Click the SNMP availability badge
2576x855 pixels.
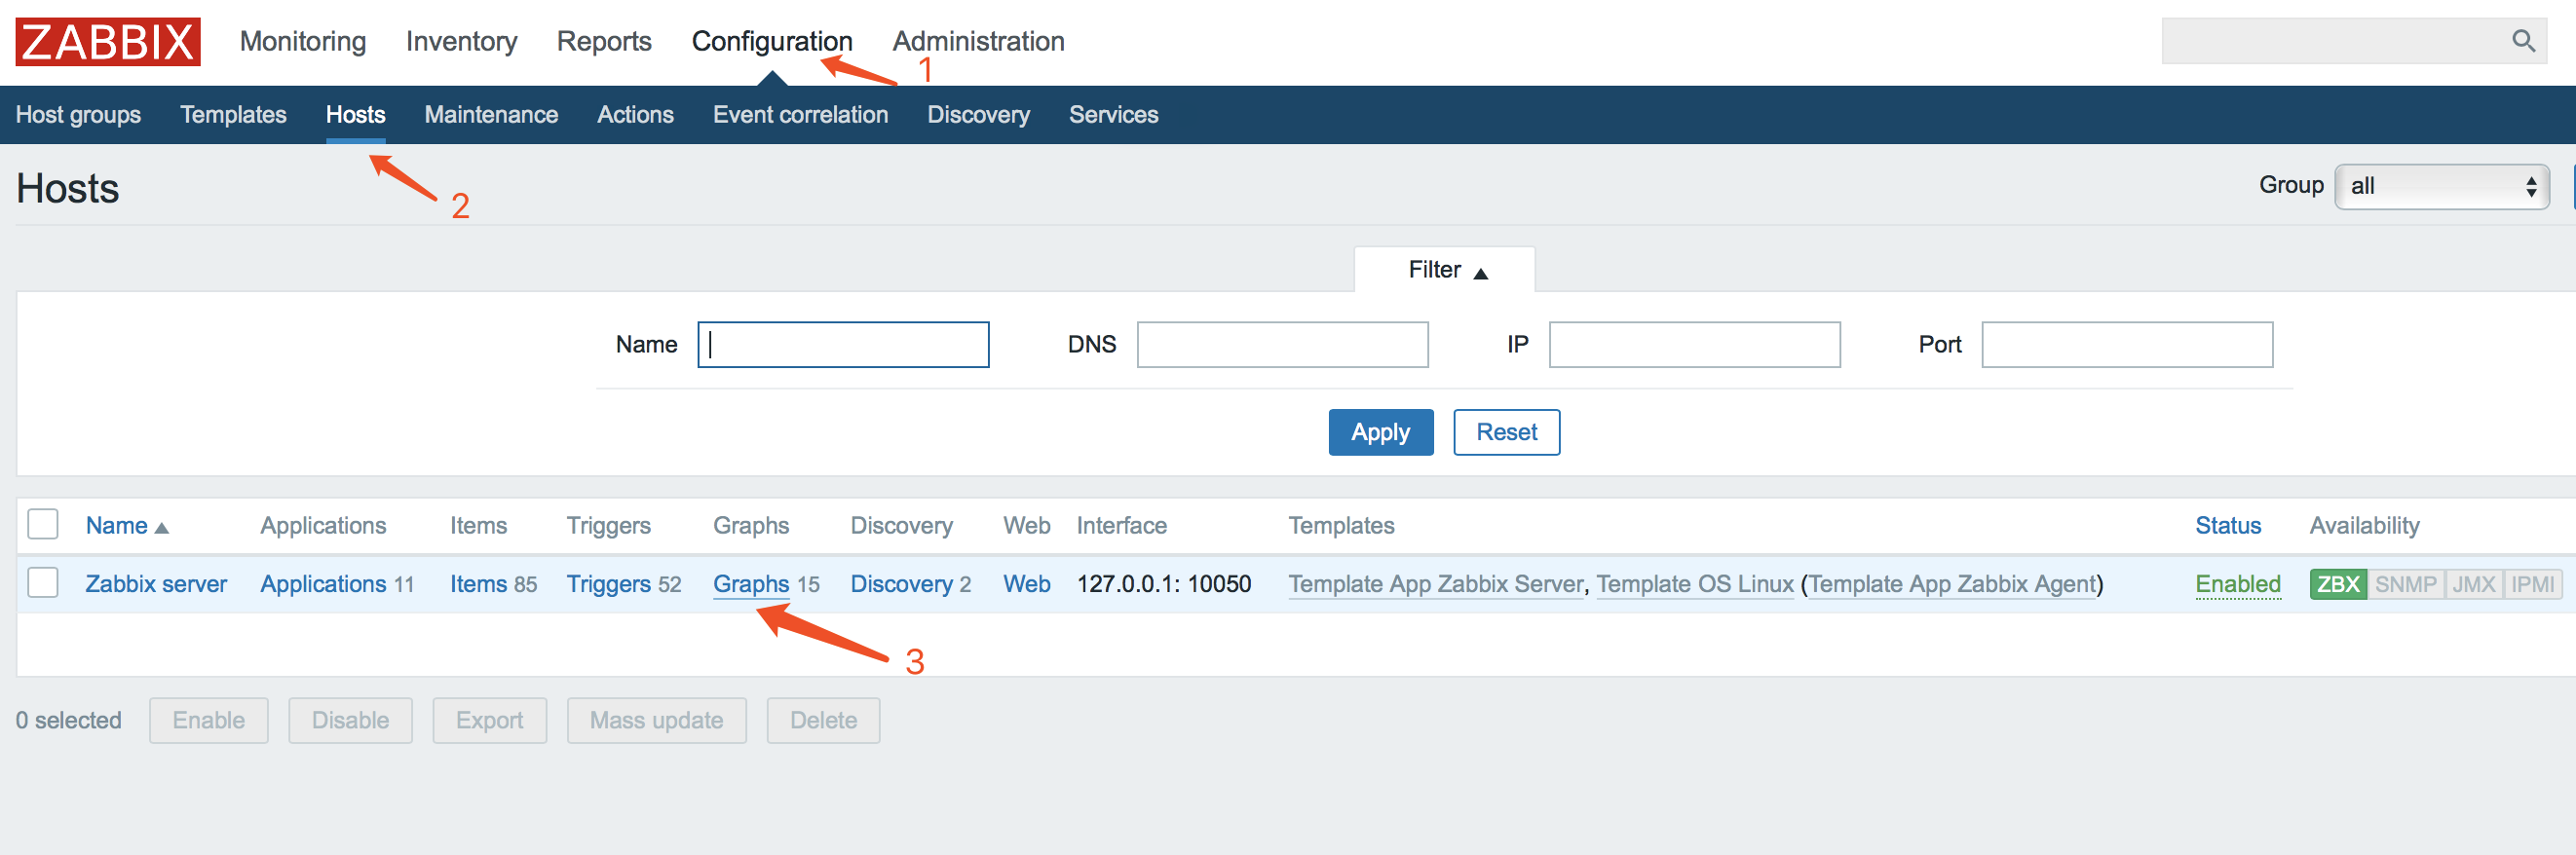(2405, 584)
